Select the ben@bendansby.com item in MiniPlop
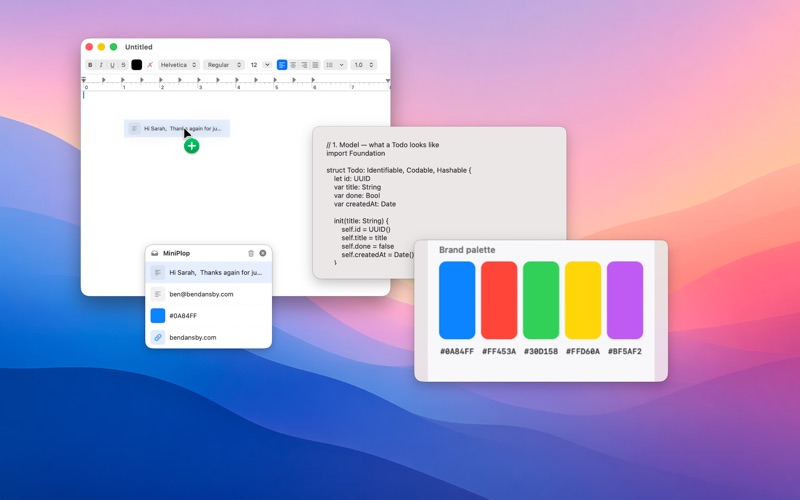This screenshot has height=500, width=800. pos(209,294)
